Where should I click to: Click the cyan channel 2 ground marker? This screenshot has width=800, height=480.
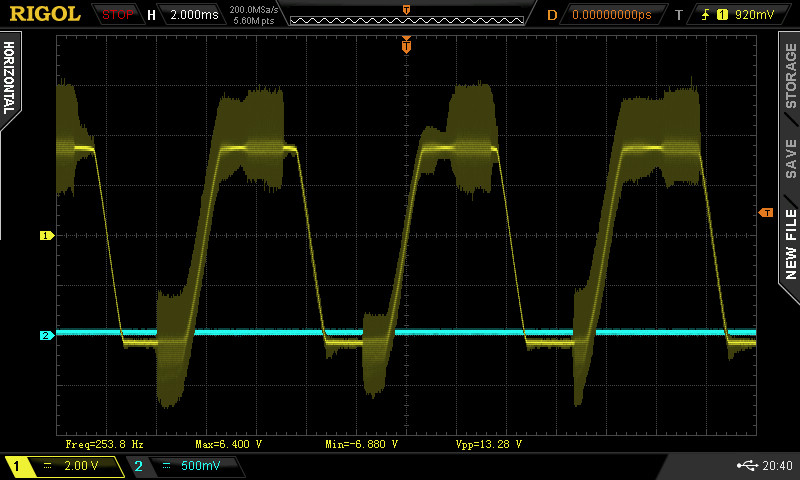point(45,336)
